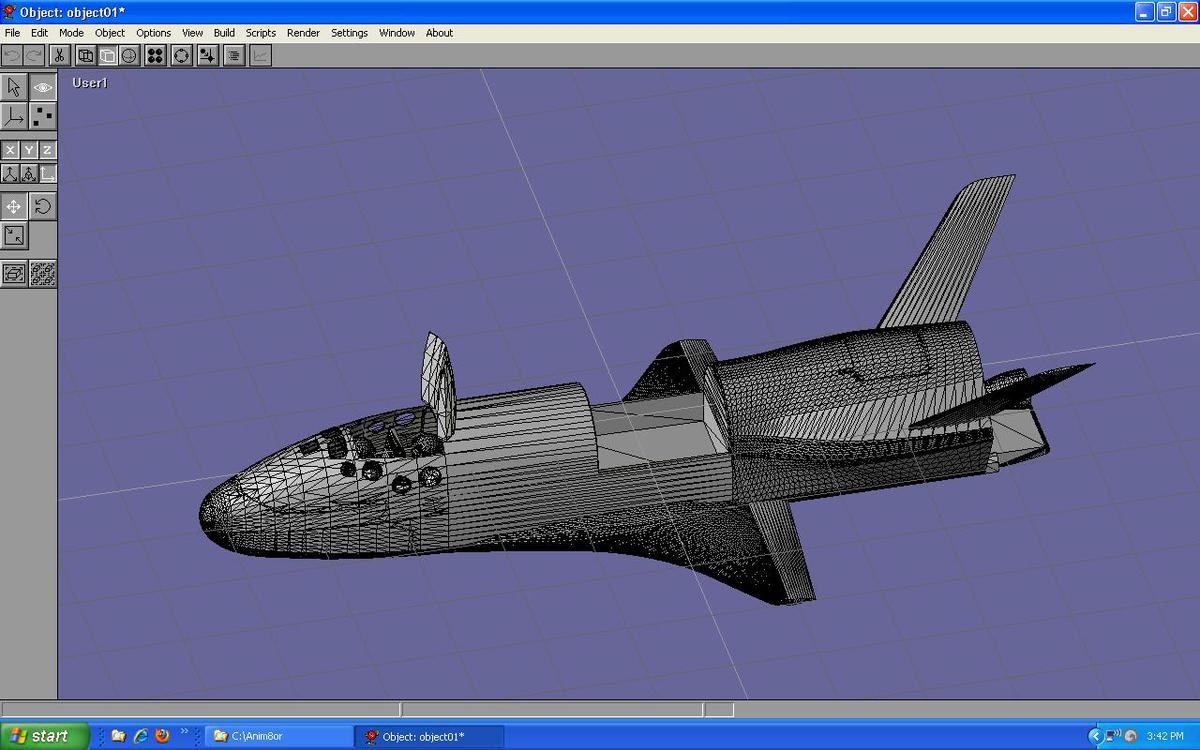
Task: Click the circle with points arc rotate icon
Action: pyautogui.click(x=181, y=56)
